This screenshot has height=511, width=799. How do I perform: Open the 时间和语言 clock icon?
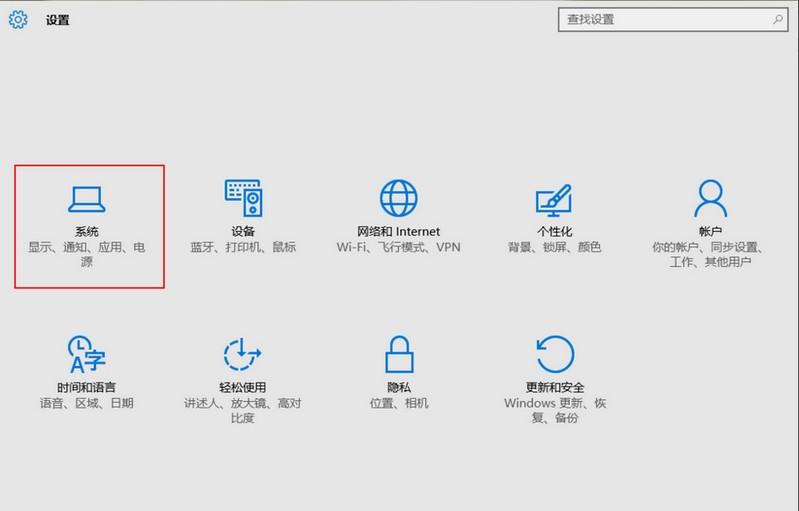tap(87, 354)
